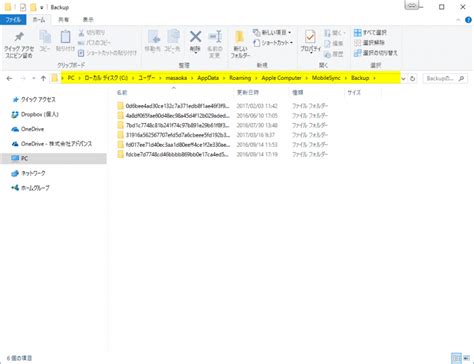Switch to the Share ribbon tab
This screenshot has width=474, height=364.
click(x=63, y=20)
